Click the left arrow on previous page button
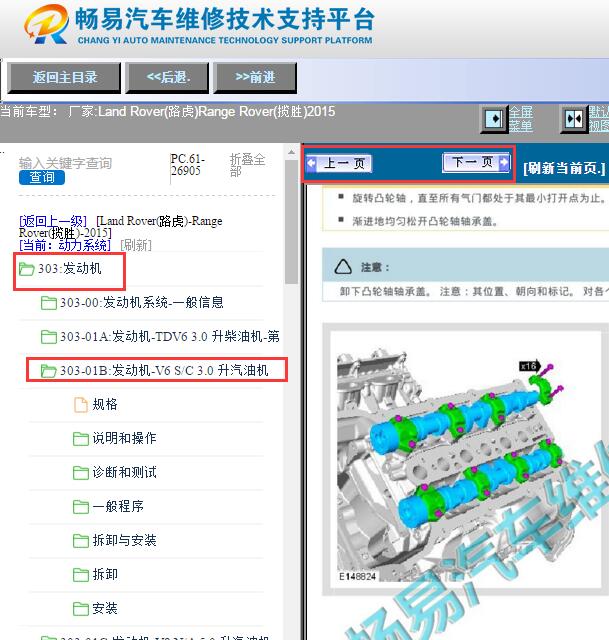 (x=311, y=163)
